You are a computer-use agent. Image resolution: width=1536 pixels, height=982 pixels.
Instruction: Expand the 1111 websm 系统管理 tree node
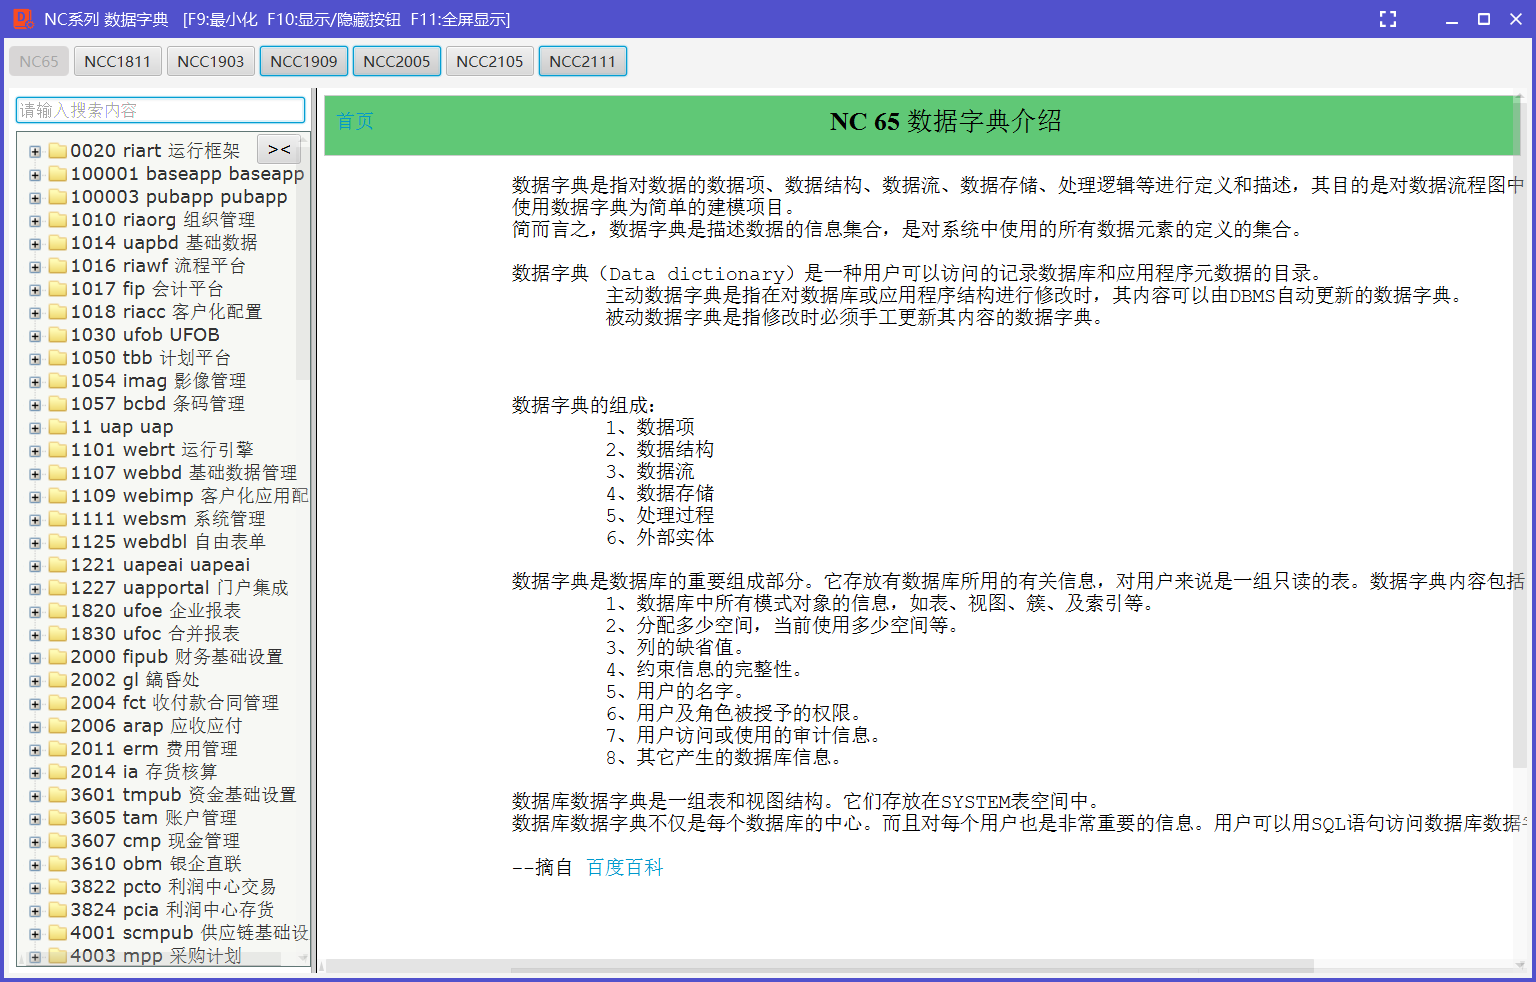tap(34, 518)
